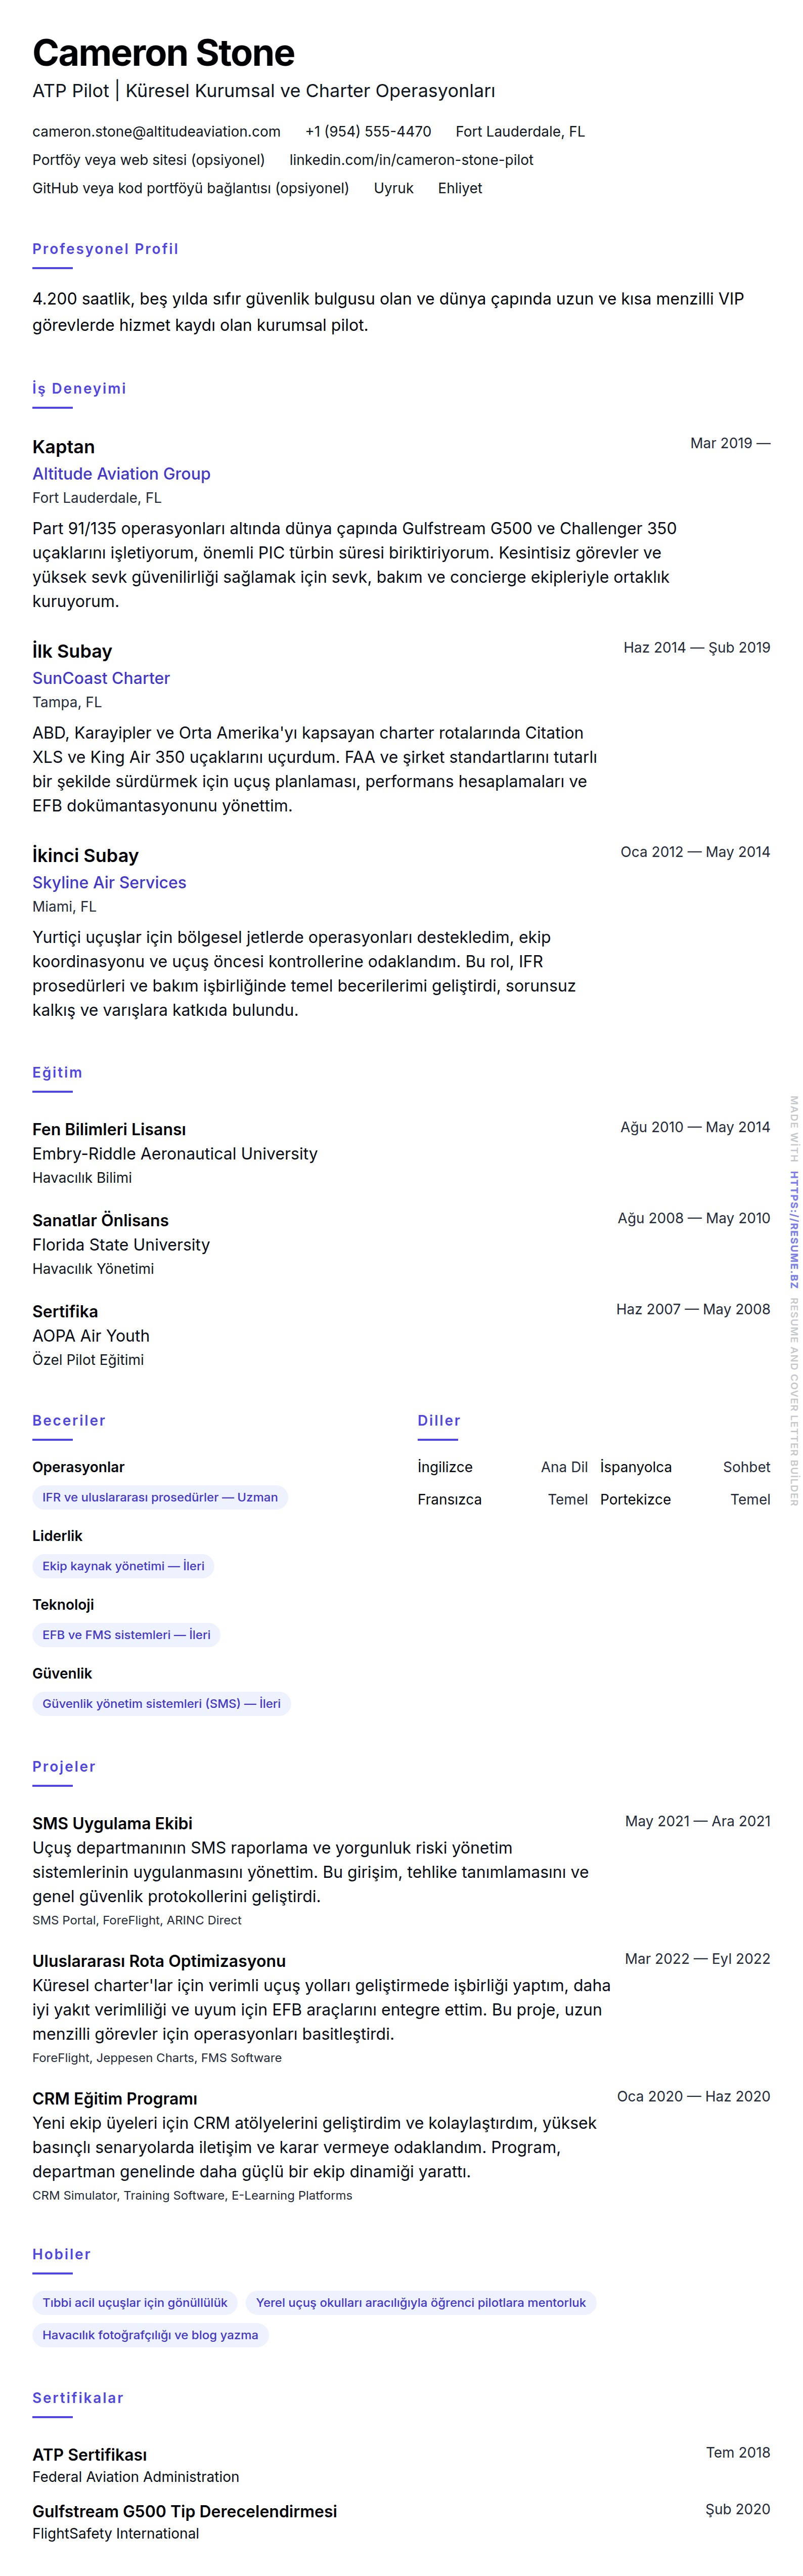This screenshot has width=803, height=2576.
Task: Click the Fort Lauderdale, FL location in header
Action: tap(520, 131)
